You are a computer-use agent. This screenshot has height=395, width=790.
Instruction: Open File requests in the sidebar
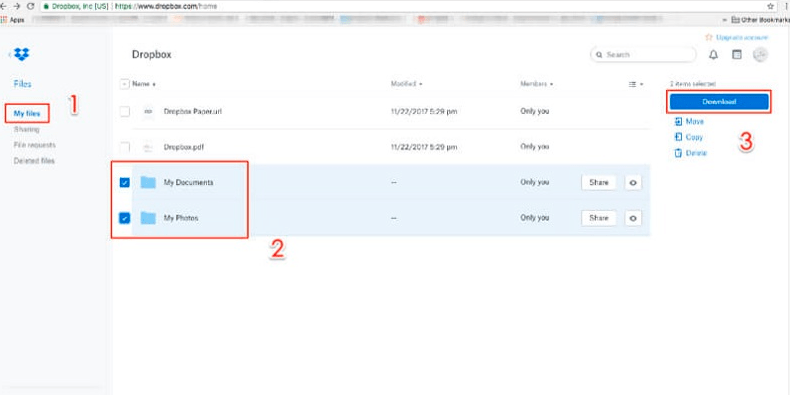[x=35, y=145]
